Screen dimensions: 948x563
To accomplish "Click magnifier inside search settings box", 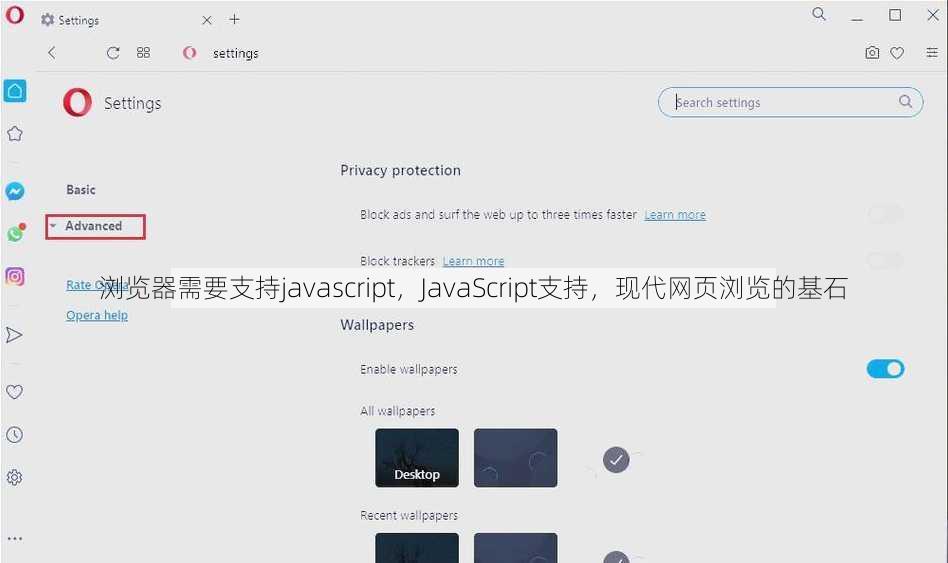I will [x=905, y=102].
